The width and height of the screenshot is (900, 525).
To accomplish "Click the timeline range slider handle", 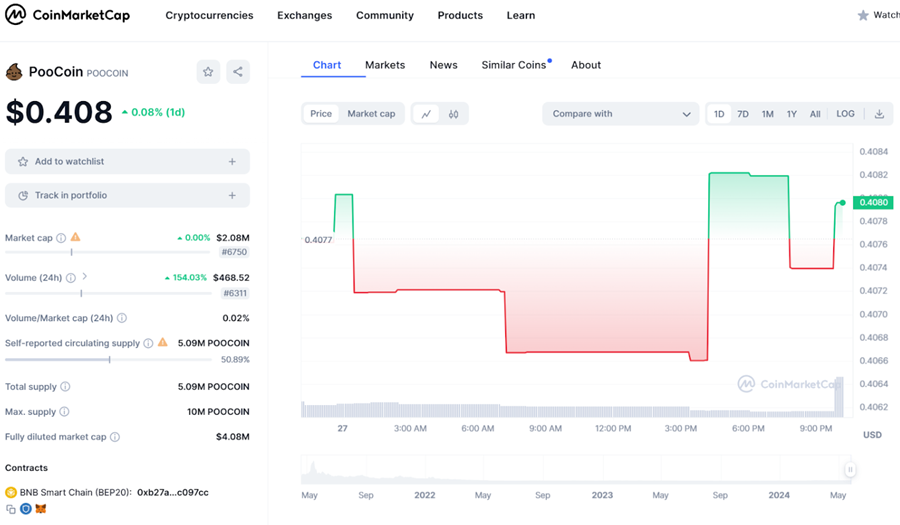I will [850, 469].
